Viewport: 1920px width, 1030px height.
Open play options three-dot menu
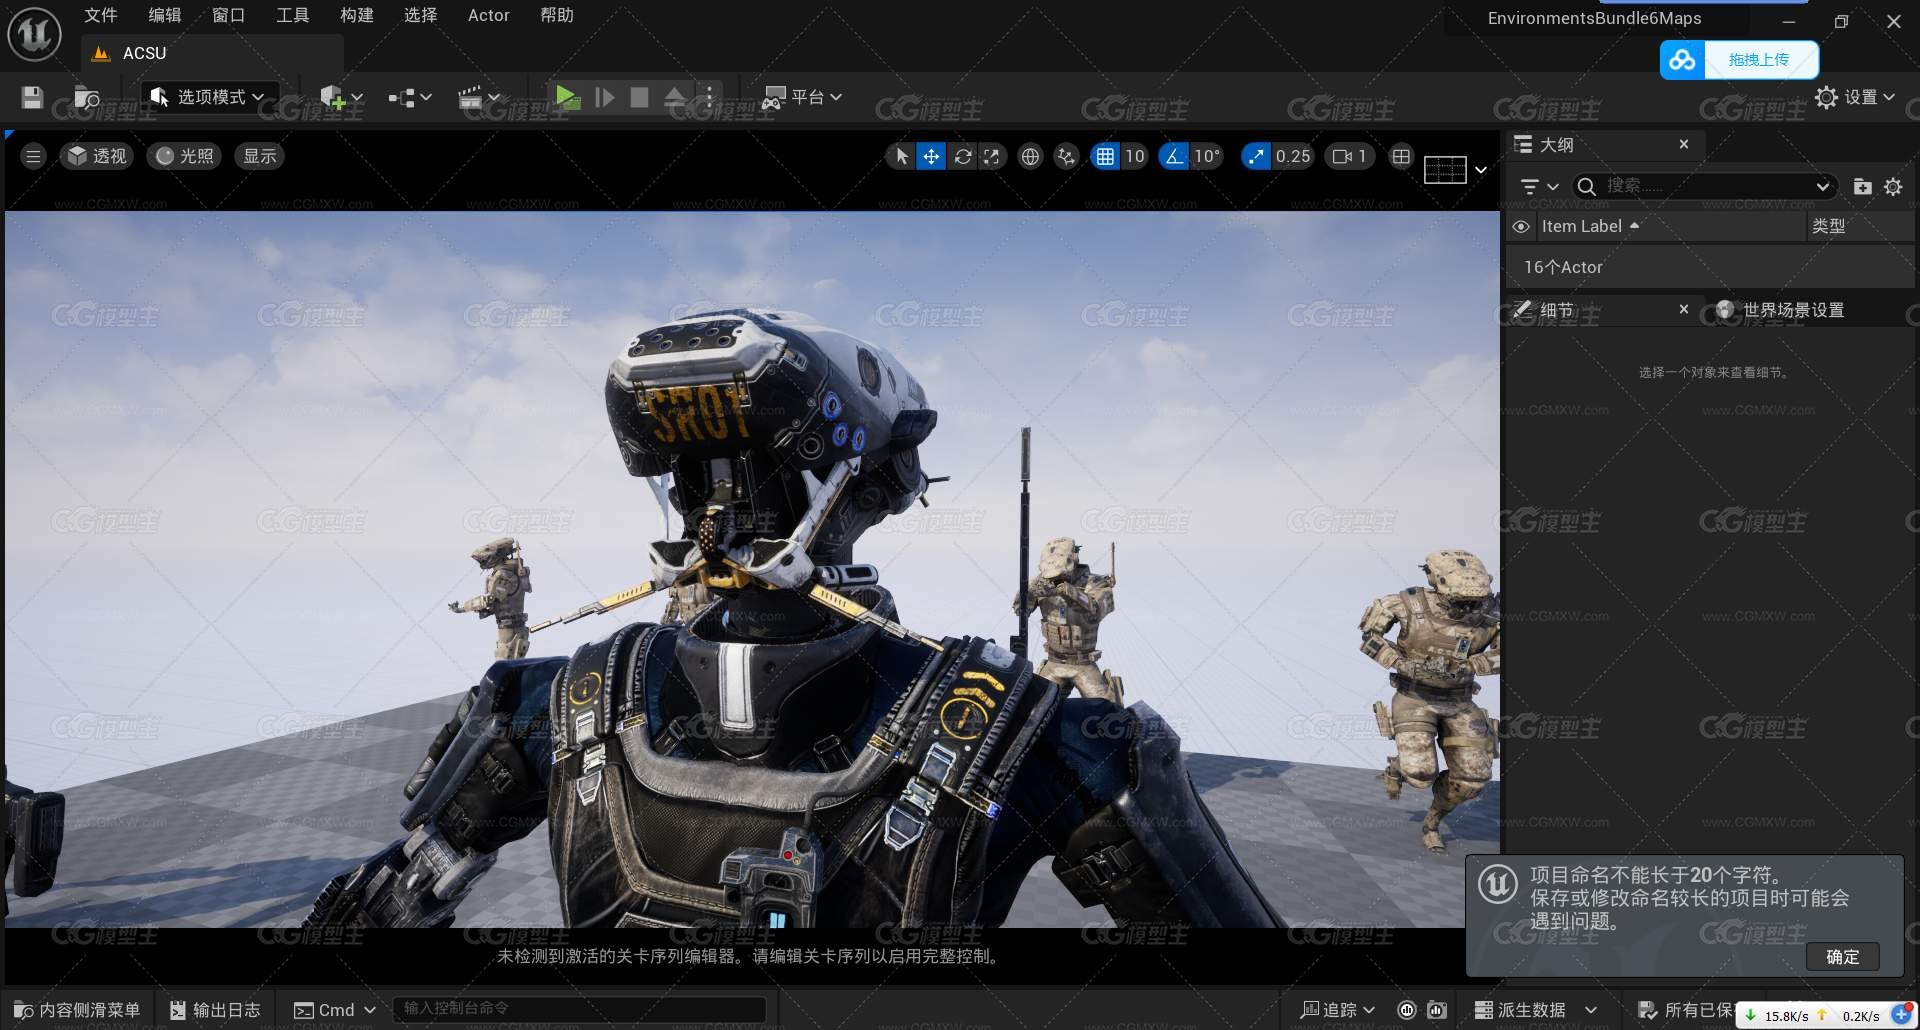point(709,97)
